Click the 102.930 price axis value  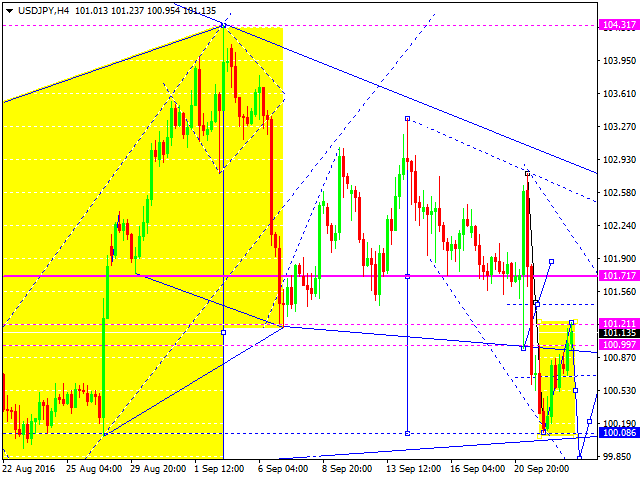click(x=620, y=160)
